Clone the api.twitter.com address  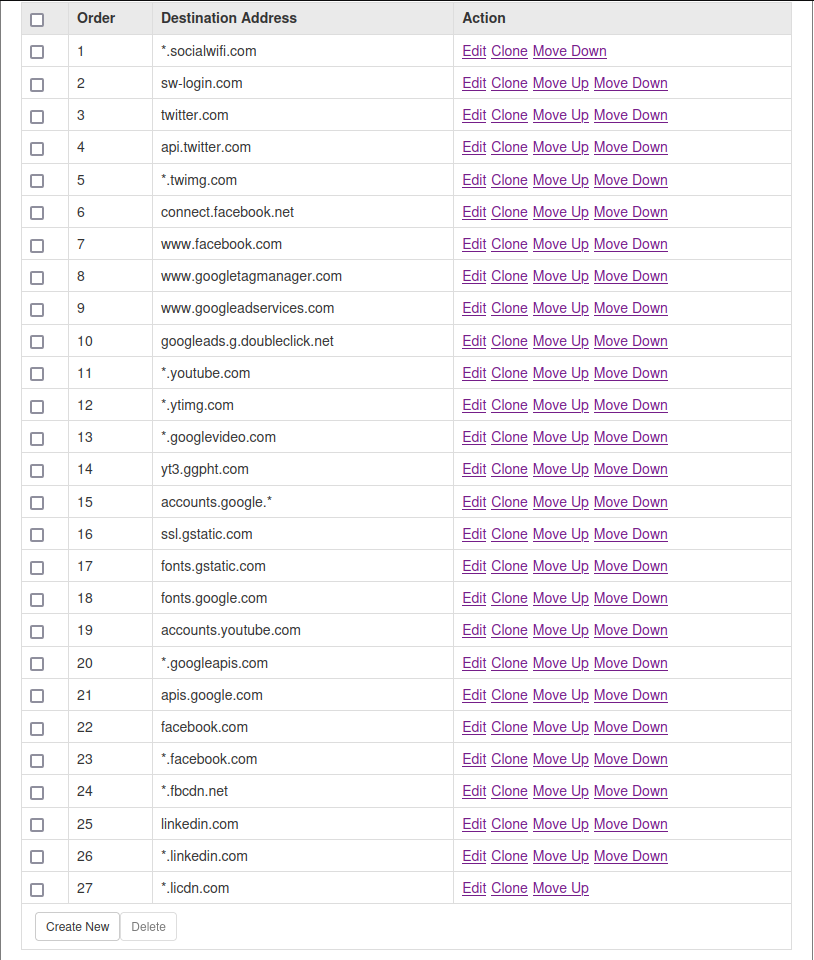point(509,147)
